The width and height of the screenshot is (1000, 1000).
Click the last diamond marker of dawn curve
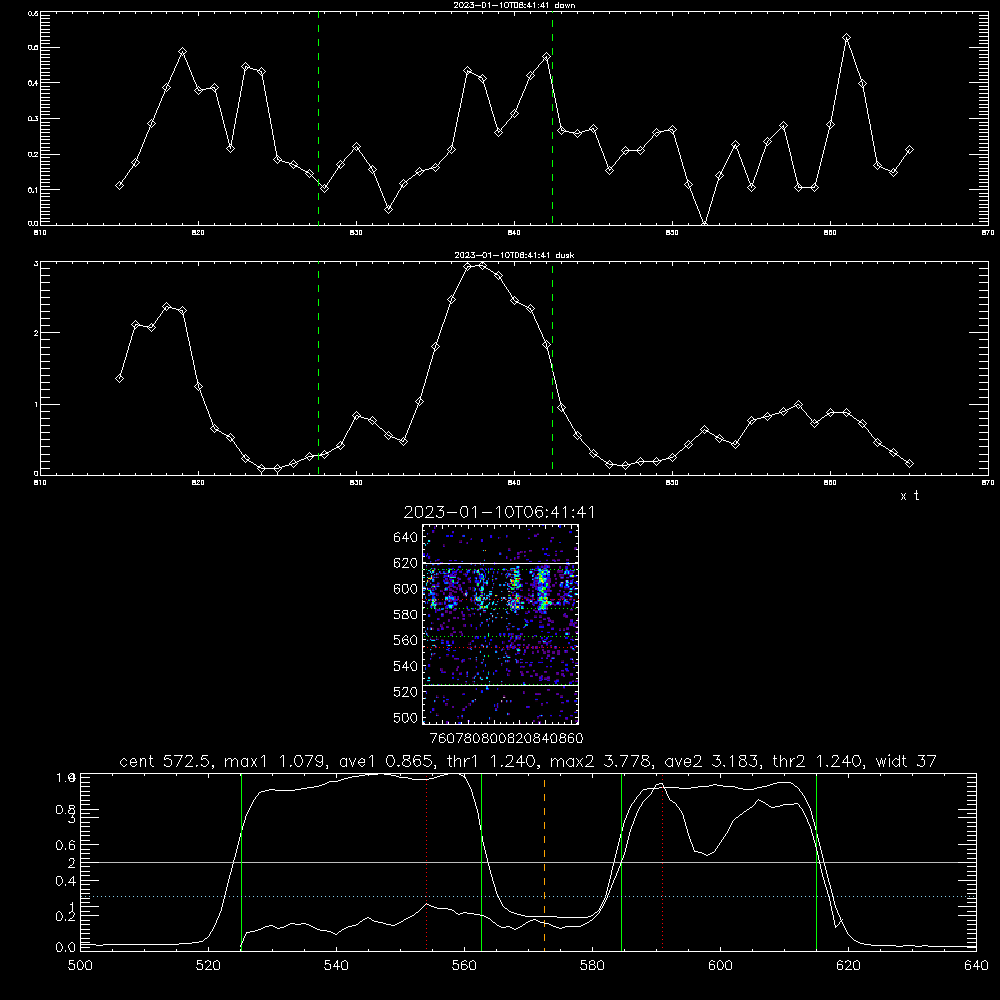click(910, 149)
